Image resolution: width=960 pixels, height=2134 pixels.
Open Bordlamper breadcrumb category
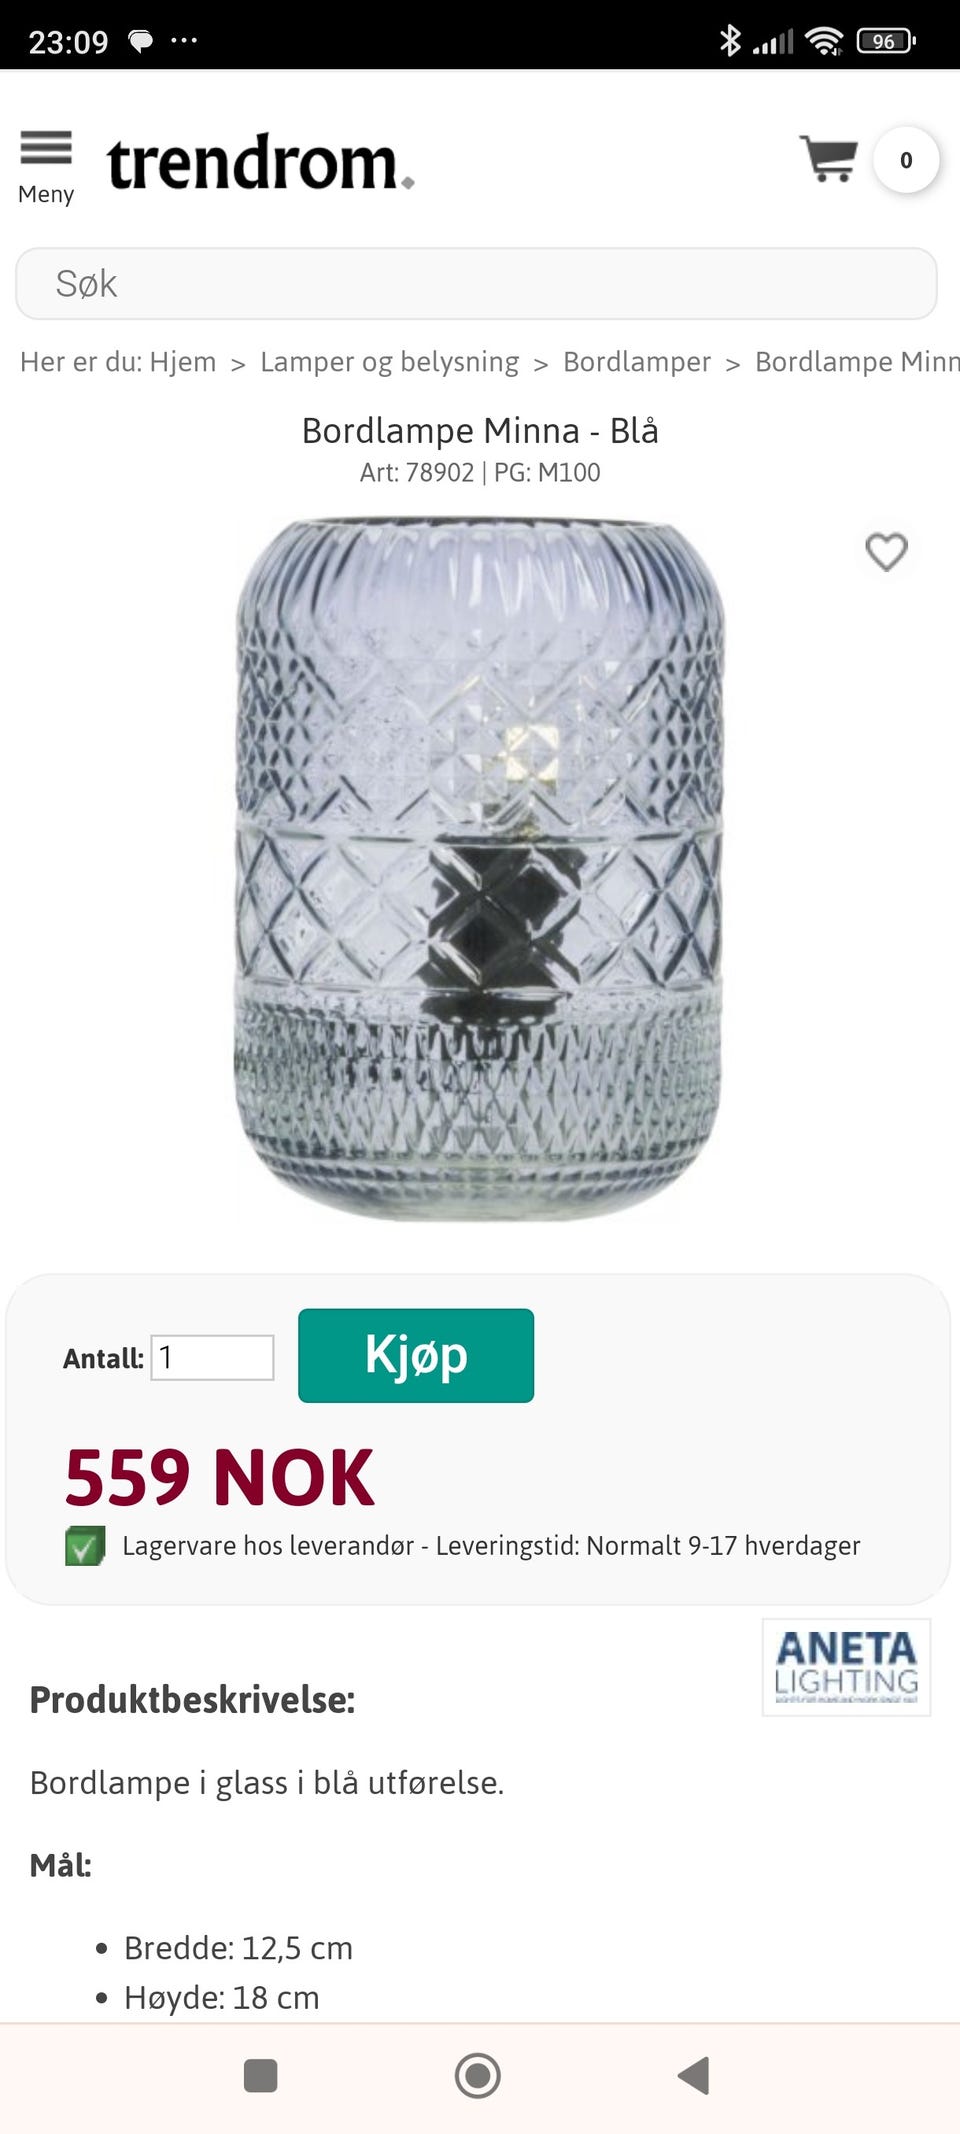[x=637, y=361]
